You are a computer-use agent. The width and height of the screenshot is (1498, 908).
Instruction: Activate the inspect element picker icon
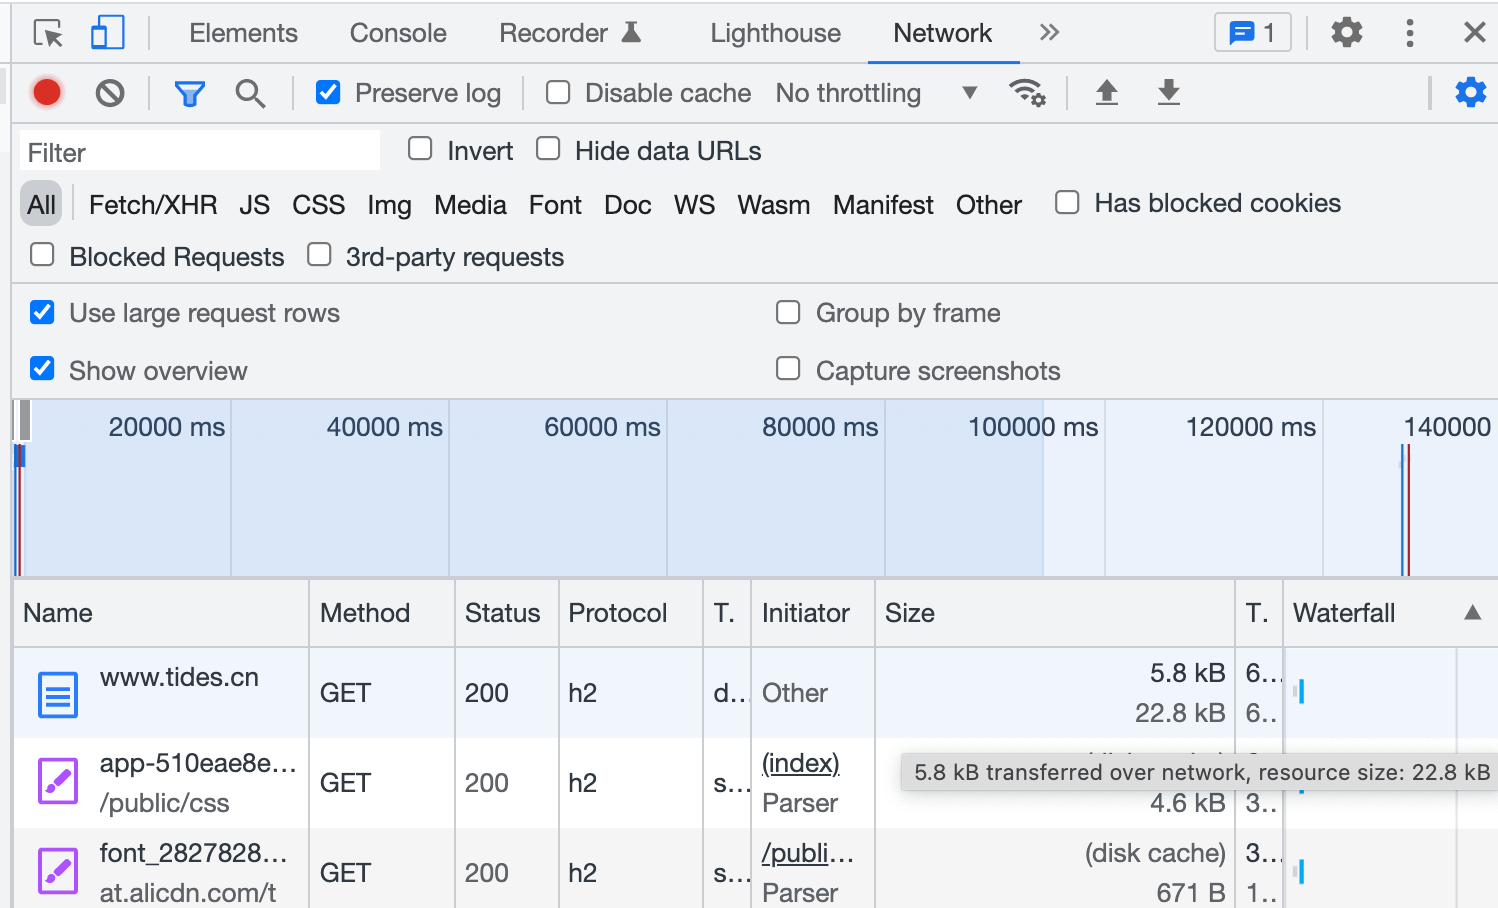48,33
